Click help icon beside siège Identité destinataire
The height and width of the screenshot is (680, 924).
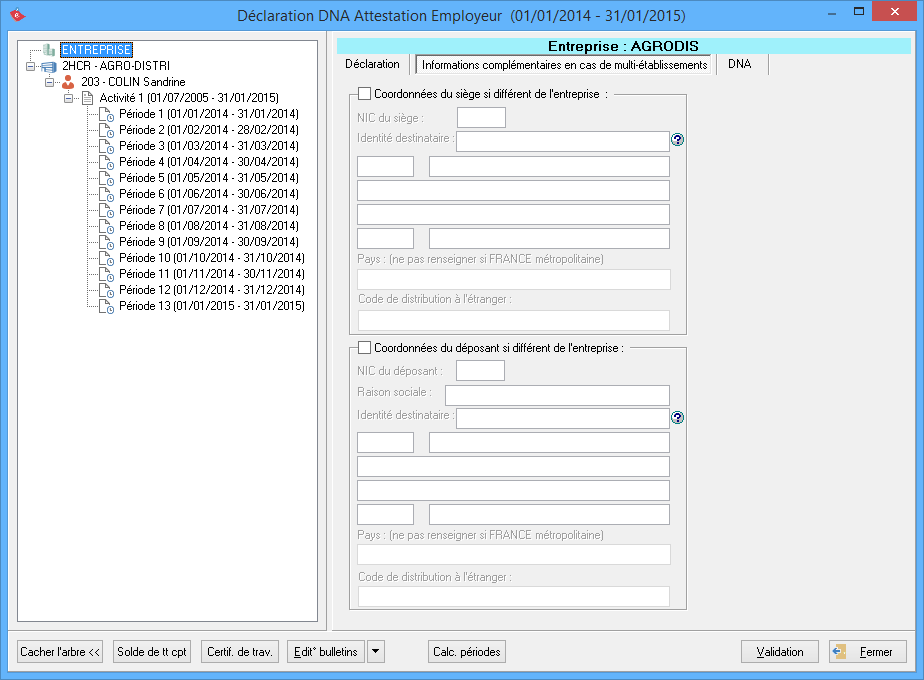click(677, 140)
